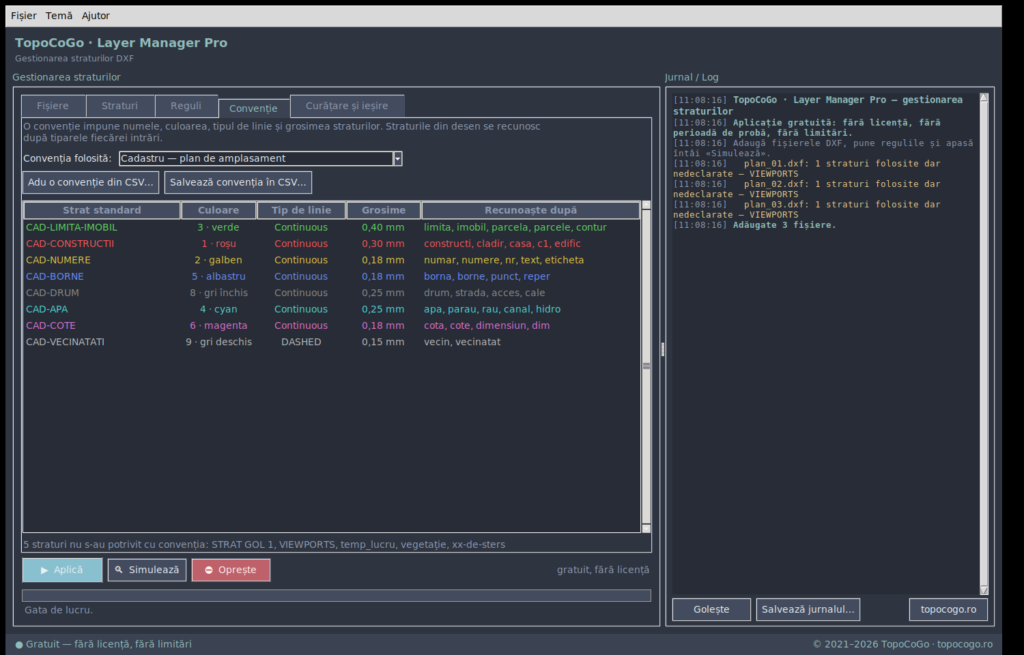The width and height of the screenshot is (1024, 655).
Task: Click the 0,15 mm thickness cell
Action: 383,342
